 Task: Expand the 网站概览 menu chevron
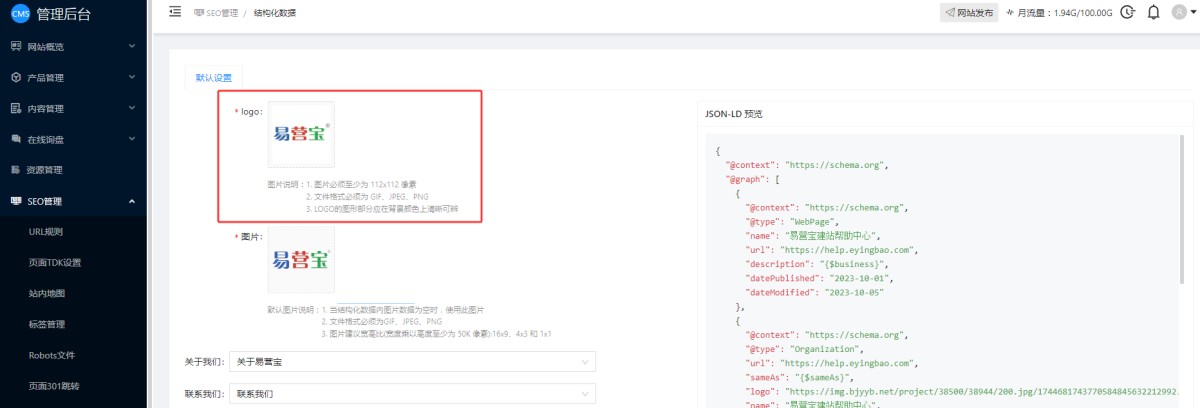(x=132, y=46)
